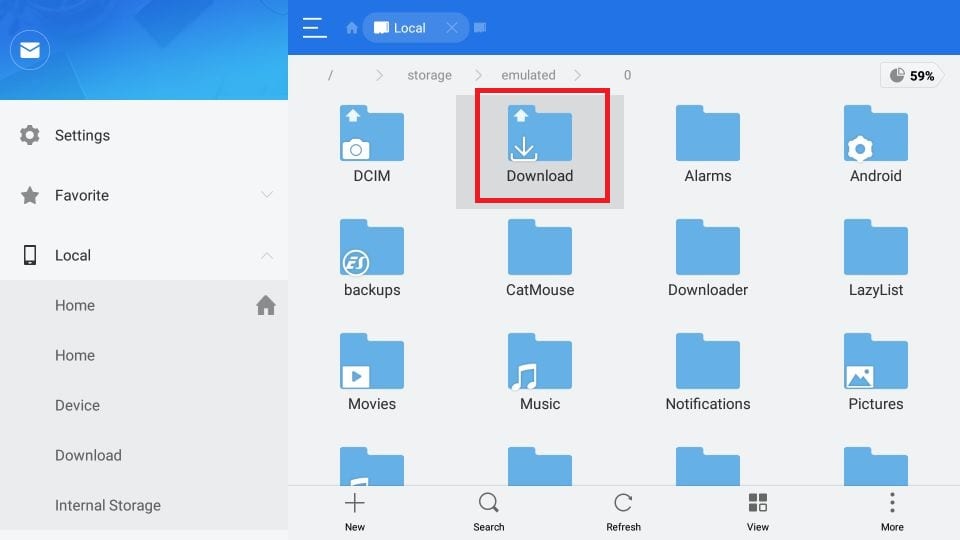Select Device in the sidebar
The image size is (960, 540).
[x=144, y=405]
